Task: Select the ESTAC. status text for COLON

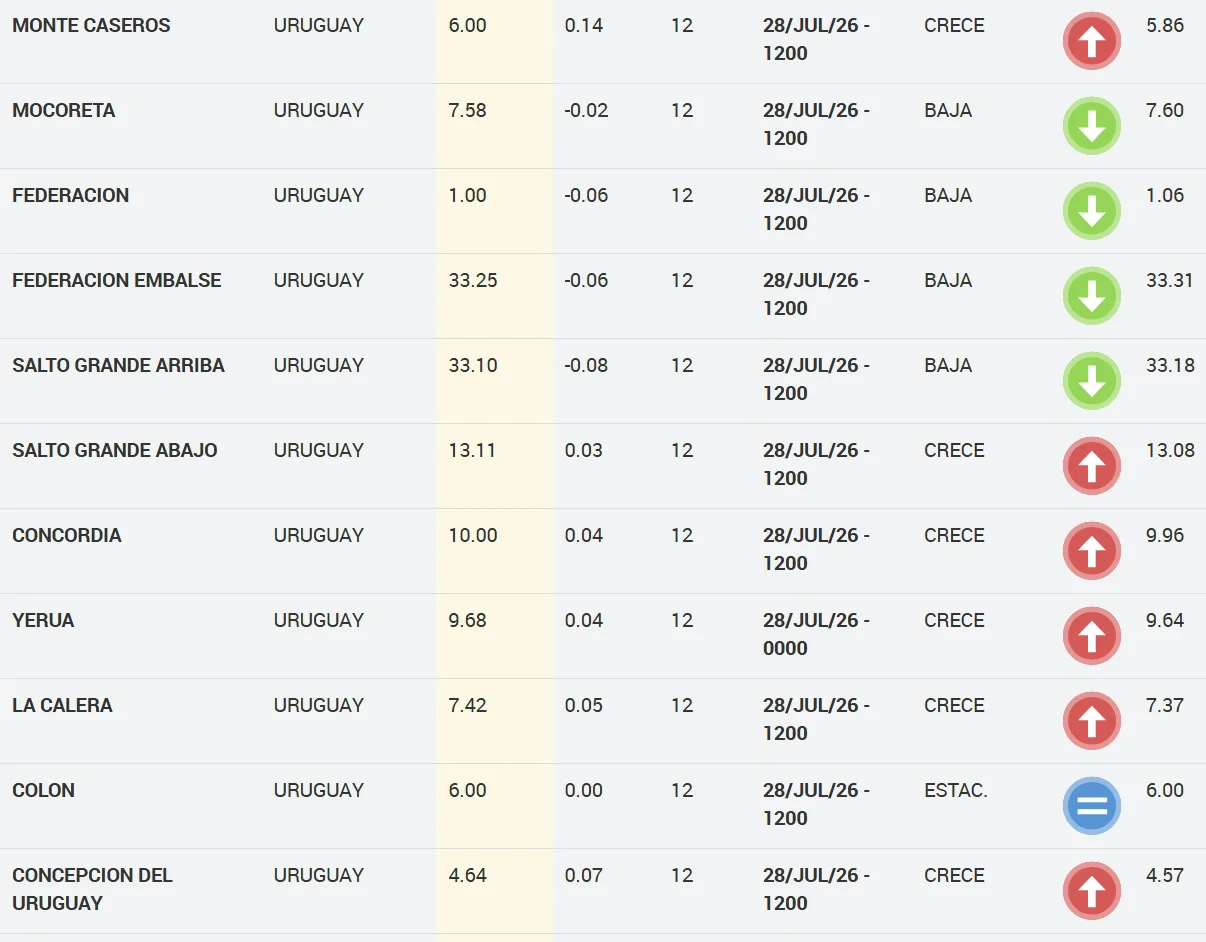Action: click(956, 790)
